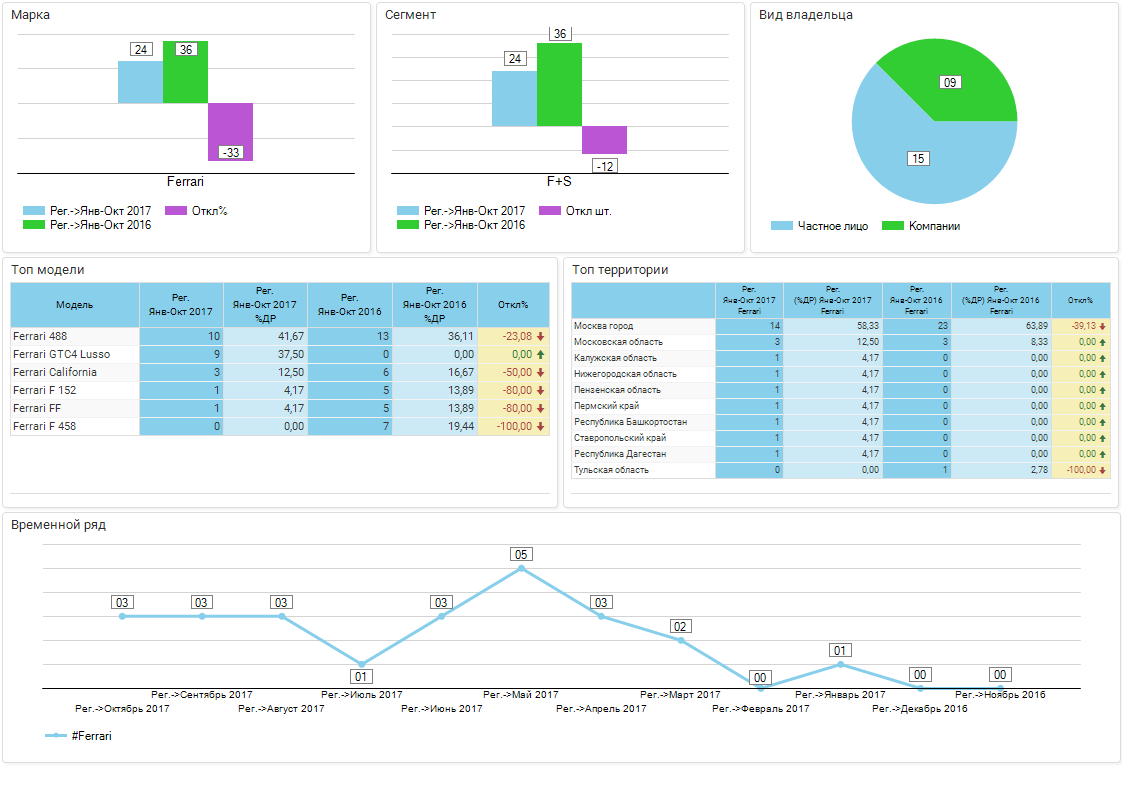
Task: Click the 41,67 share cell for Ferrari 488
Action: 265,336
